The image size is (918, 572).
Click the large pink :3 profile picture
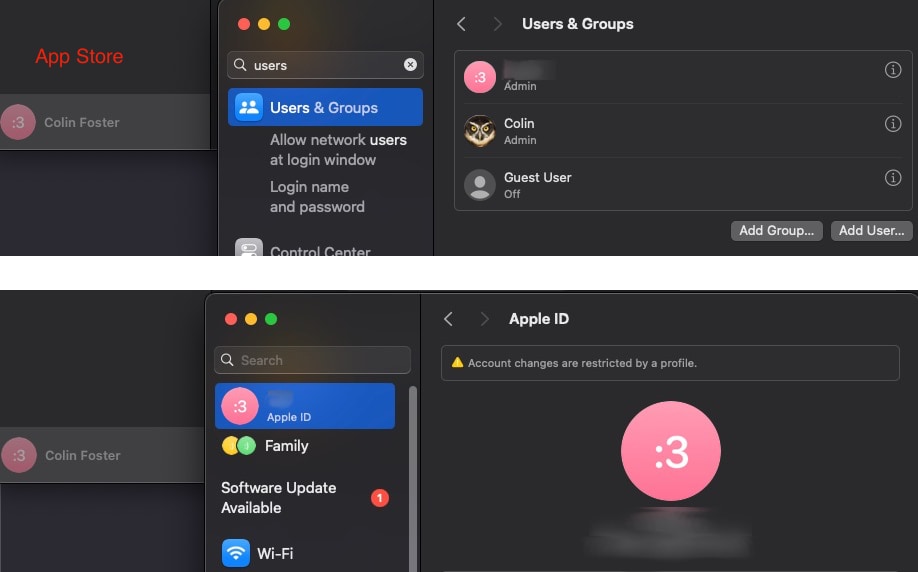pyautogui.click(x=670, y=451)
